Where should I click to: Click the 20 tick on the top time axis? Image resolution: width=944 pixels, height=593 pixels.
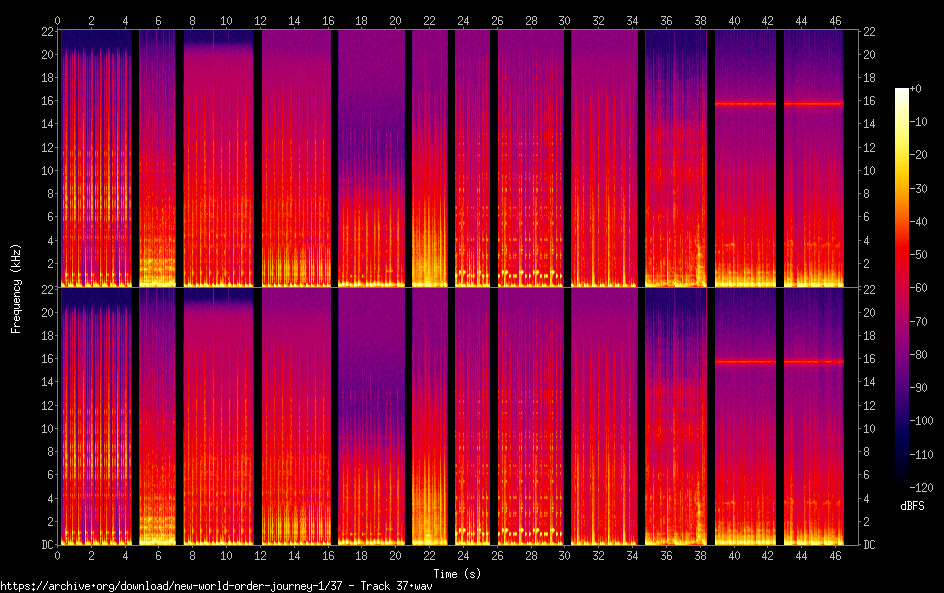tap(395, 20)
